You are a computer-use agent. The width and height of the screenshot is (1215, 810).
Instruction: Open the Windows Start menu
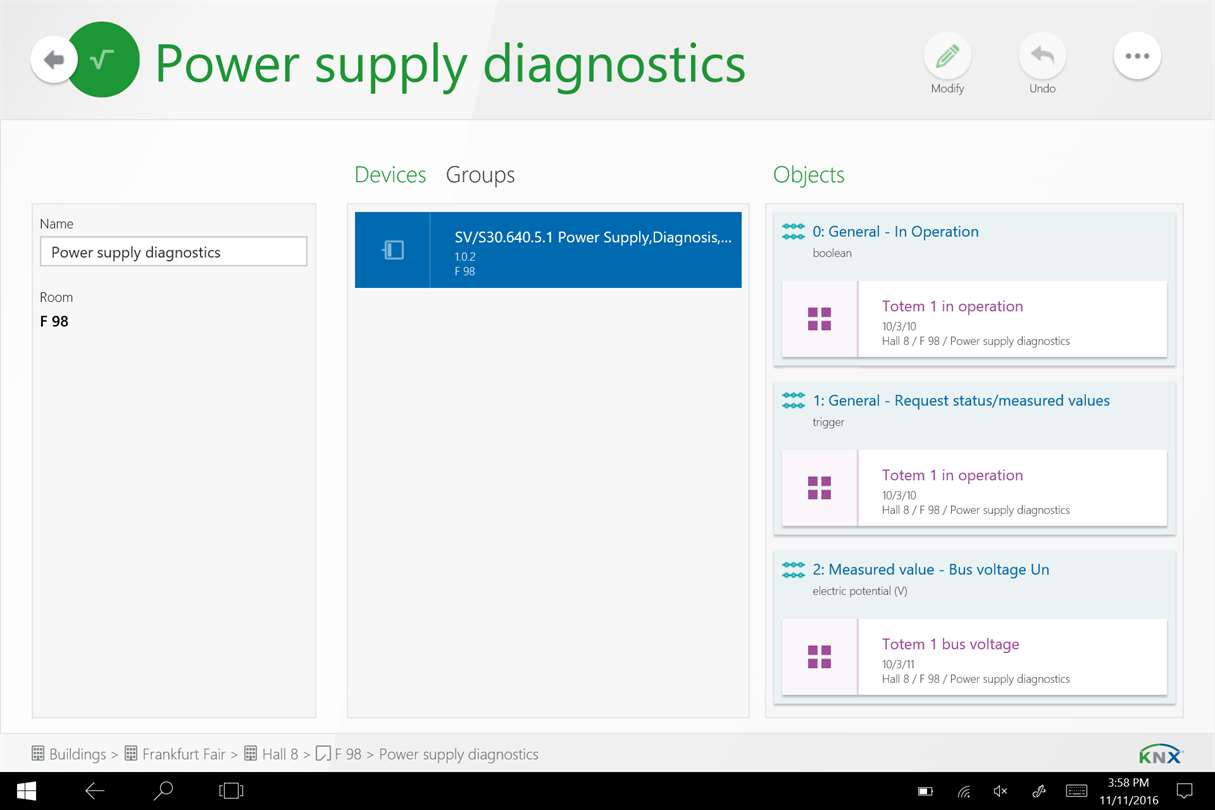click(27, 791)
